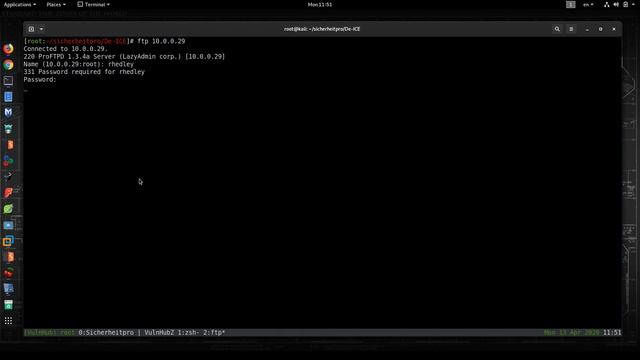Click the new tab icon in terminal titlebar
640x360 pixels.
tap(31, 29)
